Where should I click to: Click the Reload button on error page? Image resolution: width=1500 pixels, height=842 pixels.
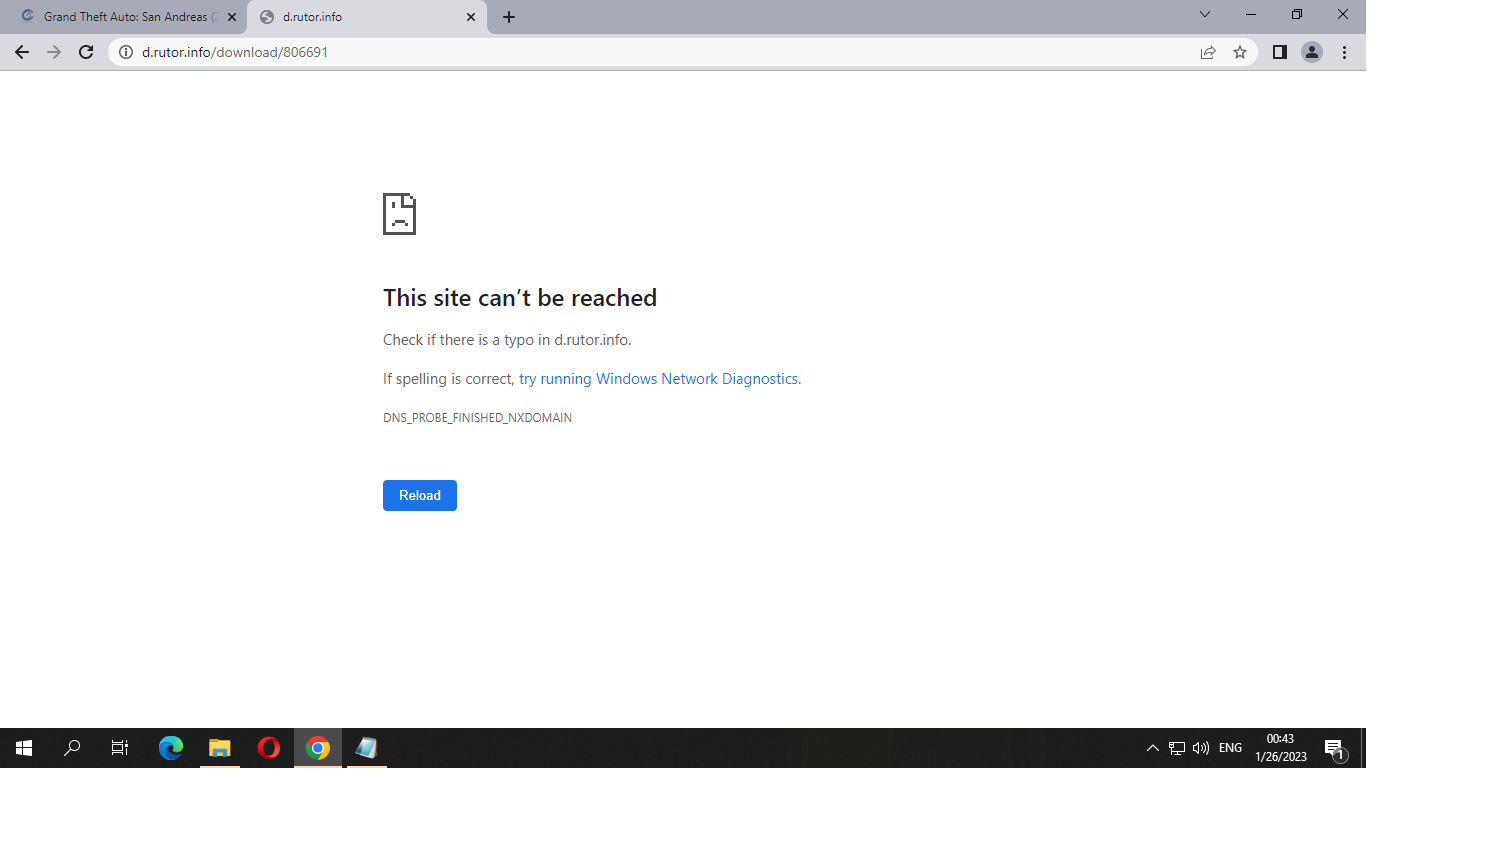click(x=419, y=496)
